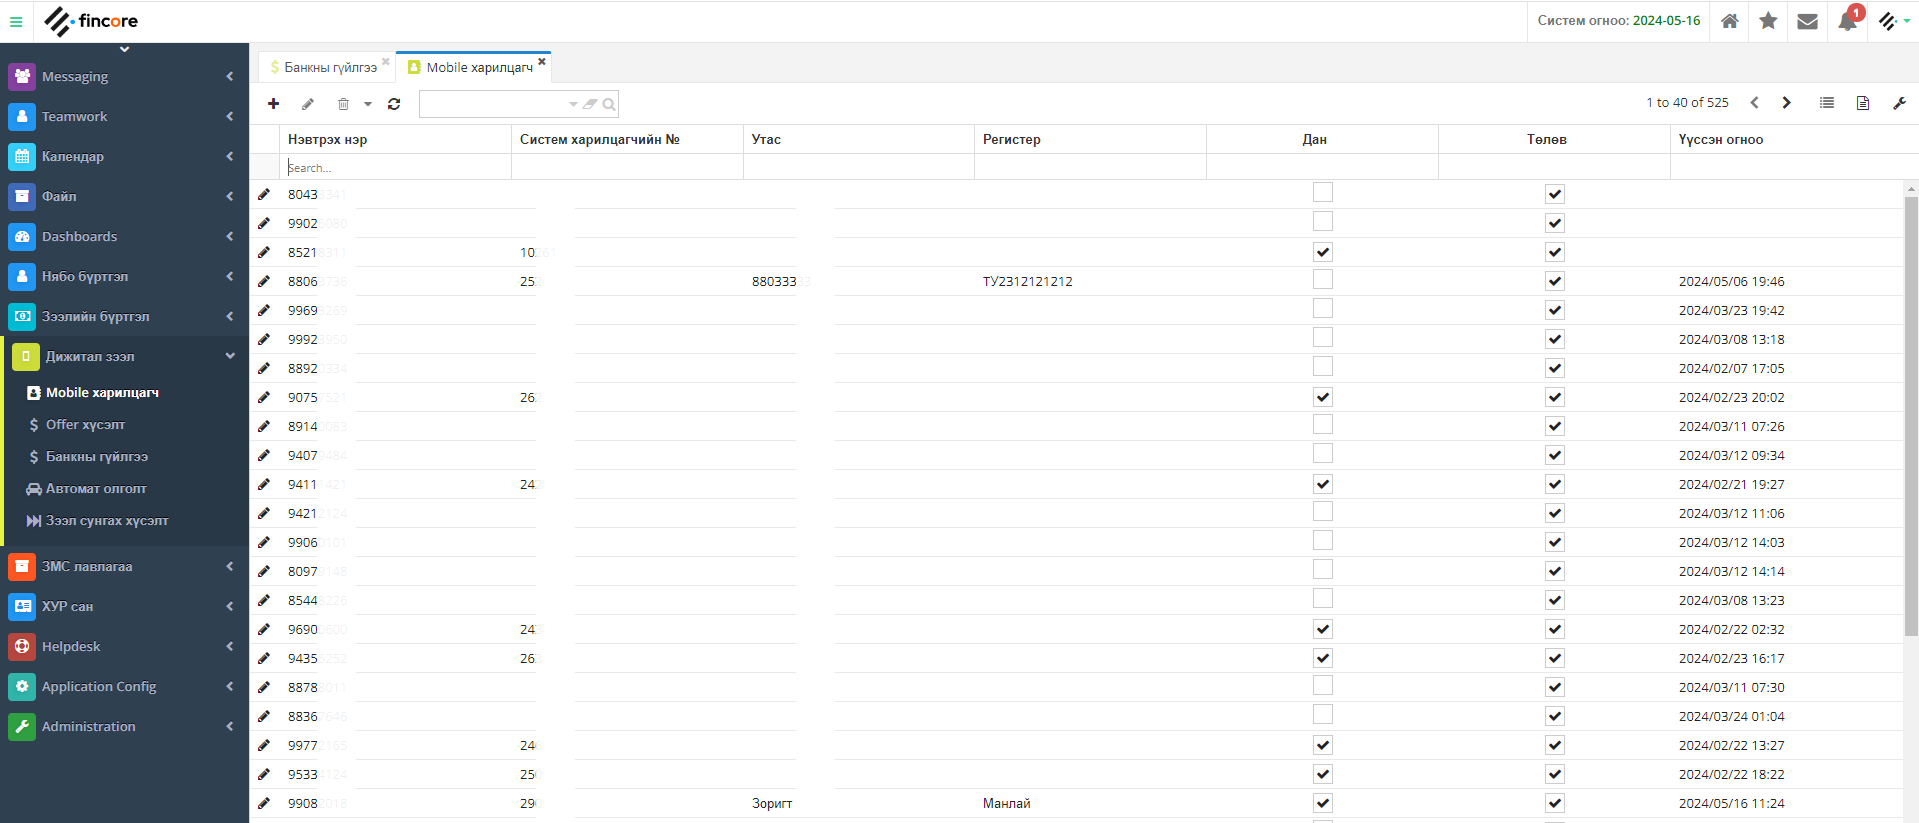
Task: Edit row 8043 with pencil icon
Action: 264,194
